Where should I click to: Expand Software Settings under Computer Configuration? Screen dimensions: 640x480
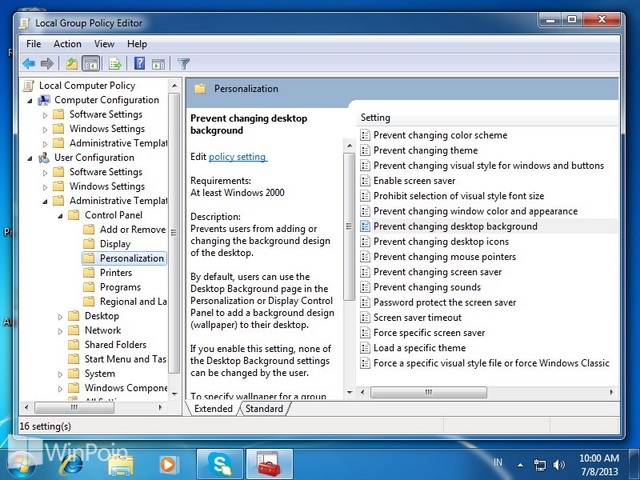(x=45, y=115)
